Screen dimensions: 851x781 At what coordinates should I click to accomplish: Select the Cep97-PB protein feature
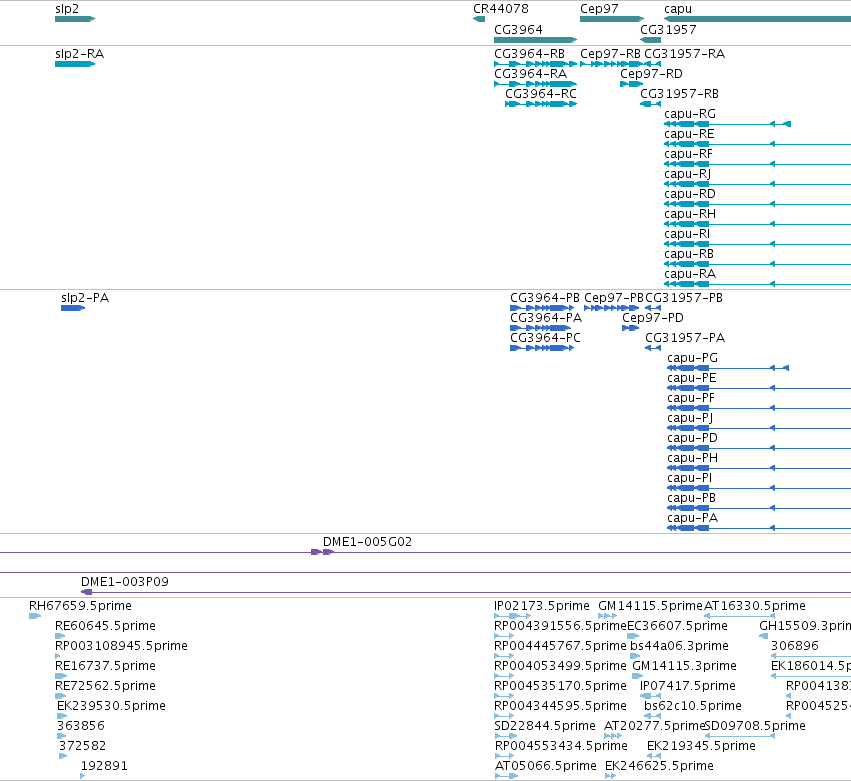pyautogui.click(x=611, y=308)
